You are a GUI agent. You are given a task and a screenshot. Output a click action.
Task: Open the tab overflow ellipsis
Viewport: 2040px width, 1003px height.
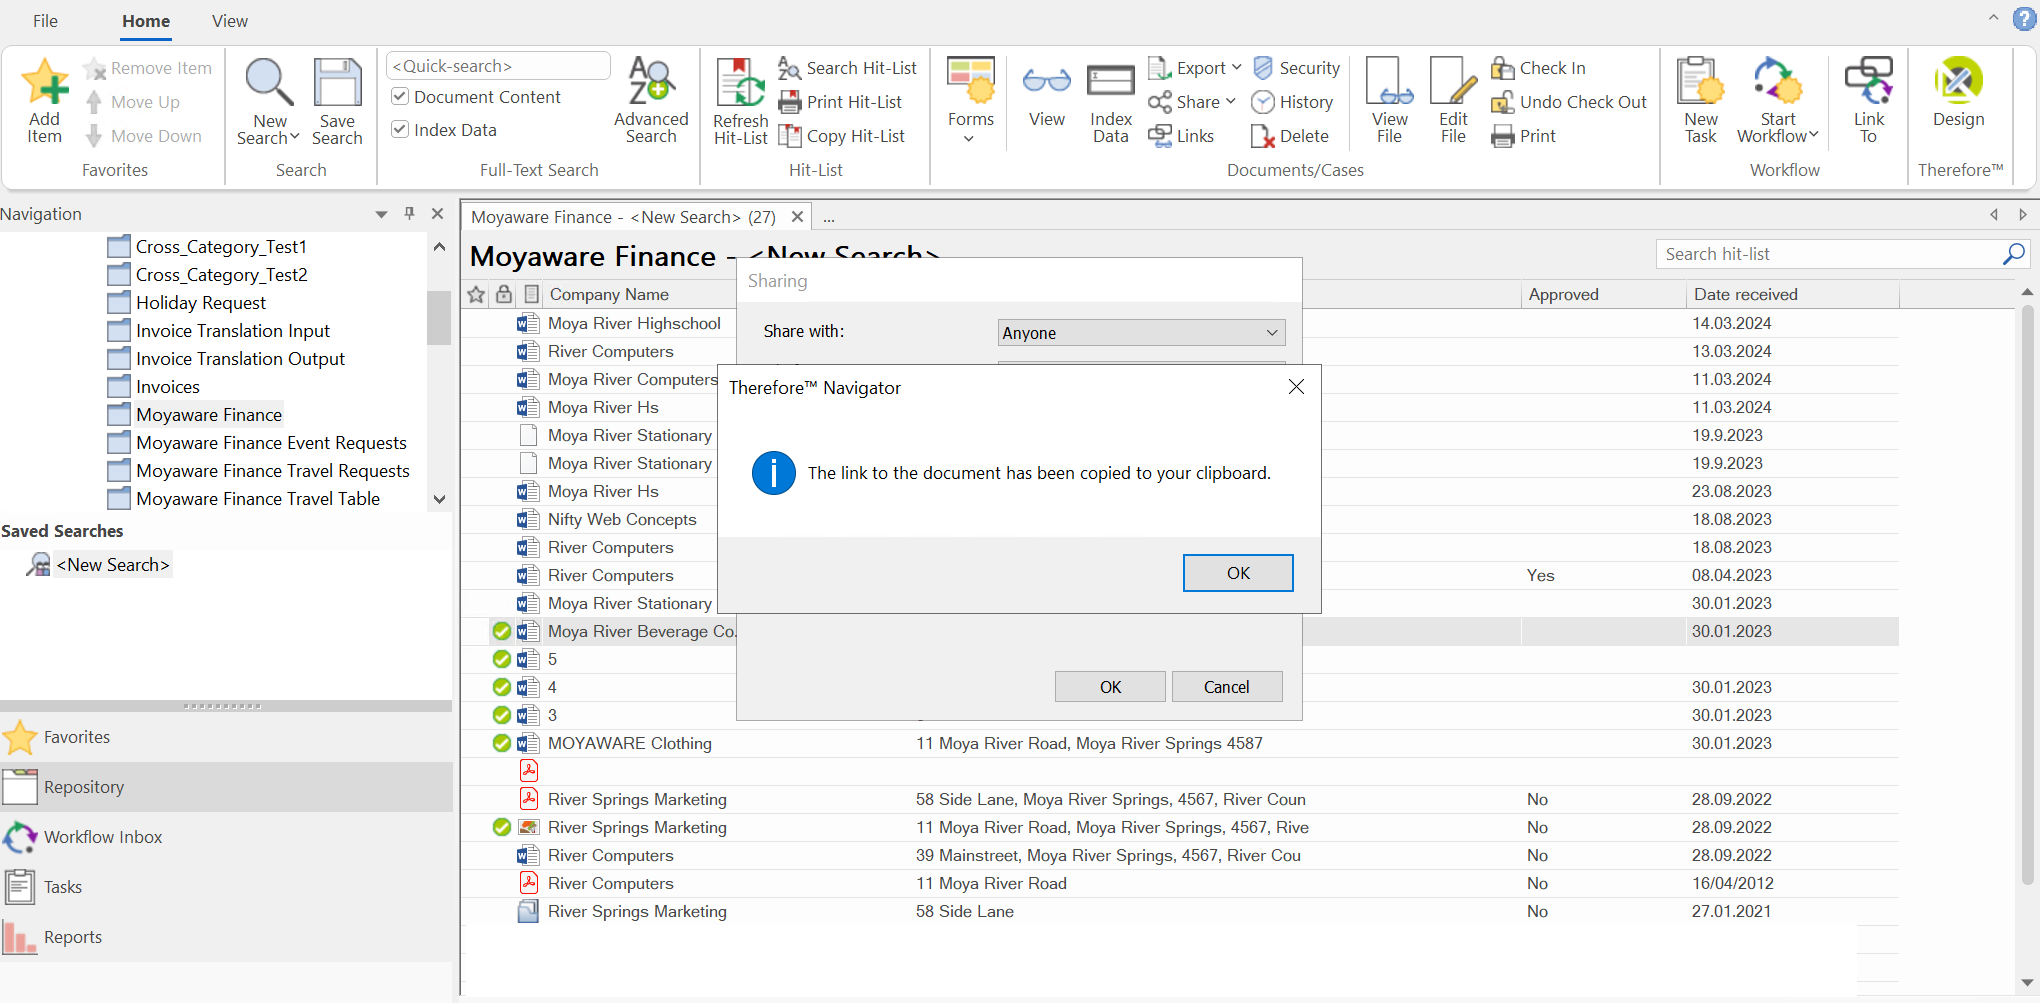point(829,217)
